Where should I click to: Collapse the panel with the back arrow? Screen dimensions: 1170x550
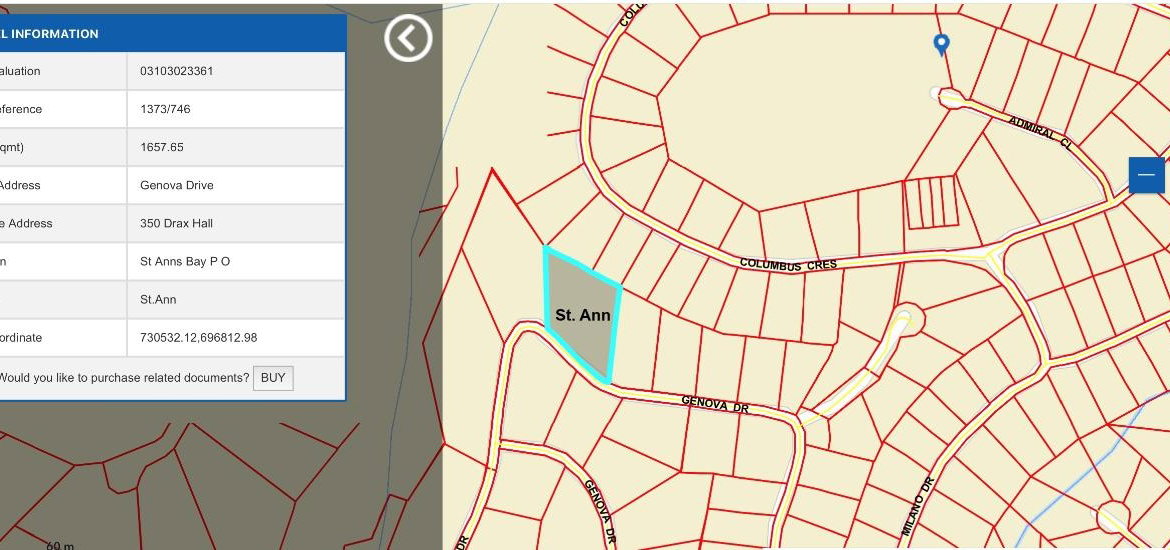[x=408, y=39]
